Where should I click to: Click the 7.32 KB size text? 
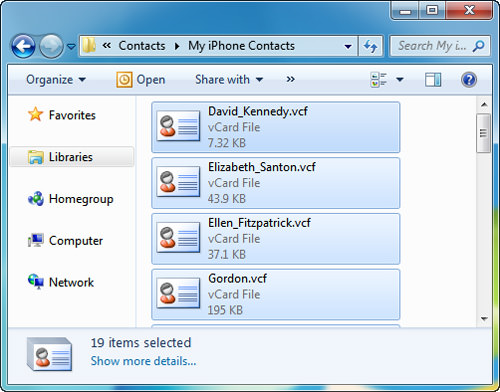pos(227,143)
